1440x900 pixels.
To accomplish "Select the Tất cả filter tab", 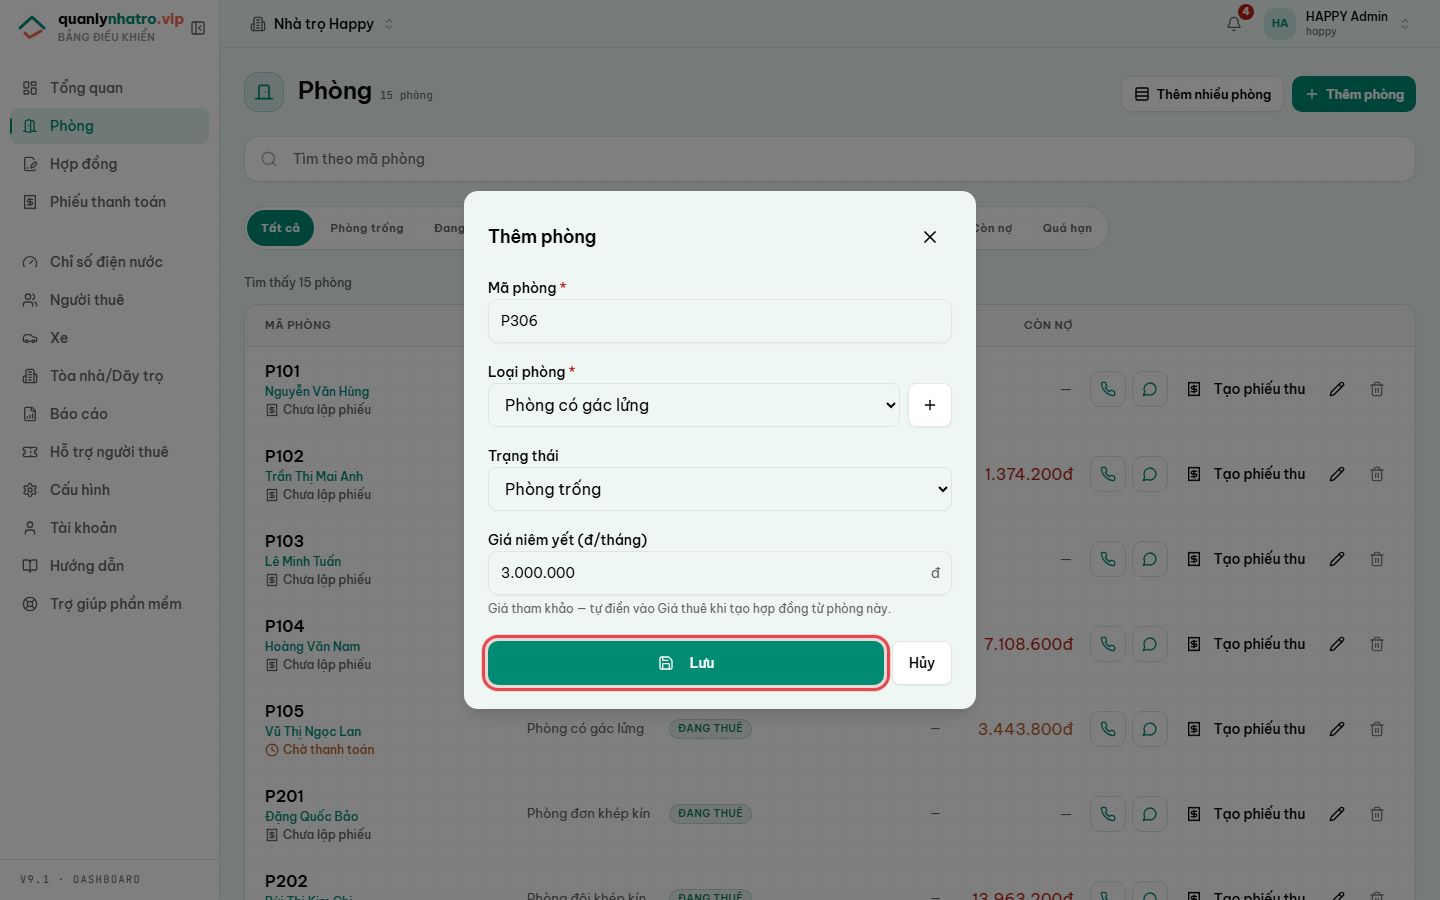I will [280, 228].
